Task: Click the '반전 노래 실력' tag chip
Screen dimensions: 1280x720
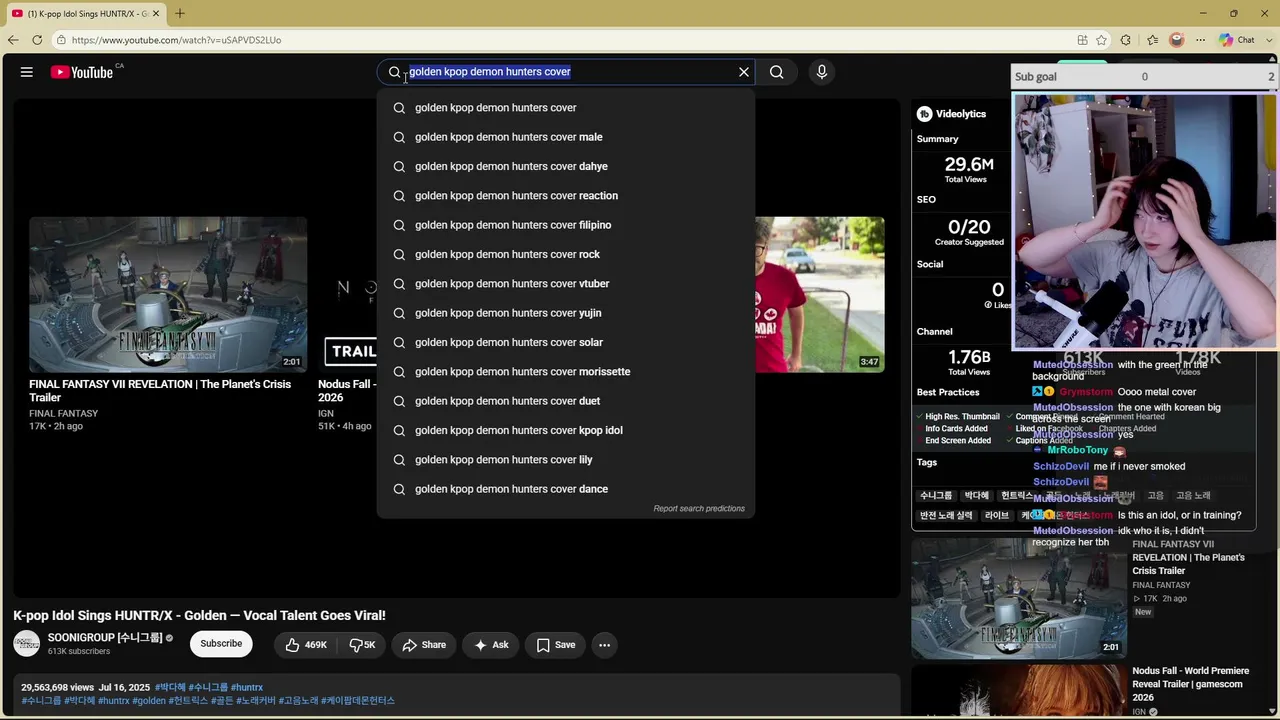Action: pos(946,515)
